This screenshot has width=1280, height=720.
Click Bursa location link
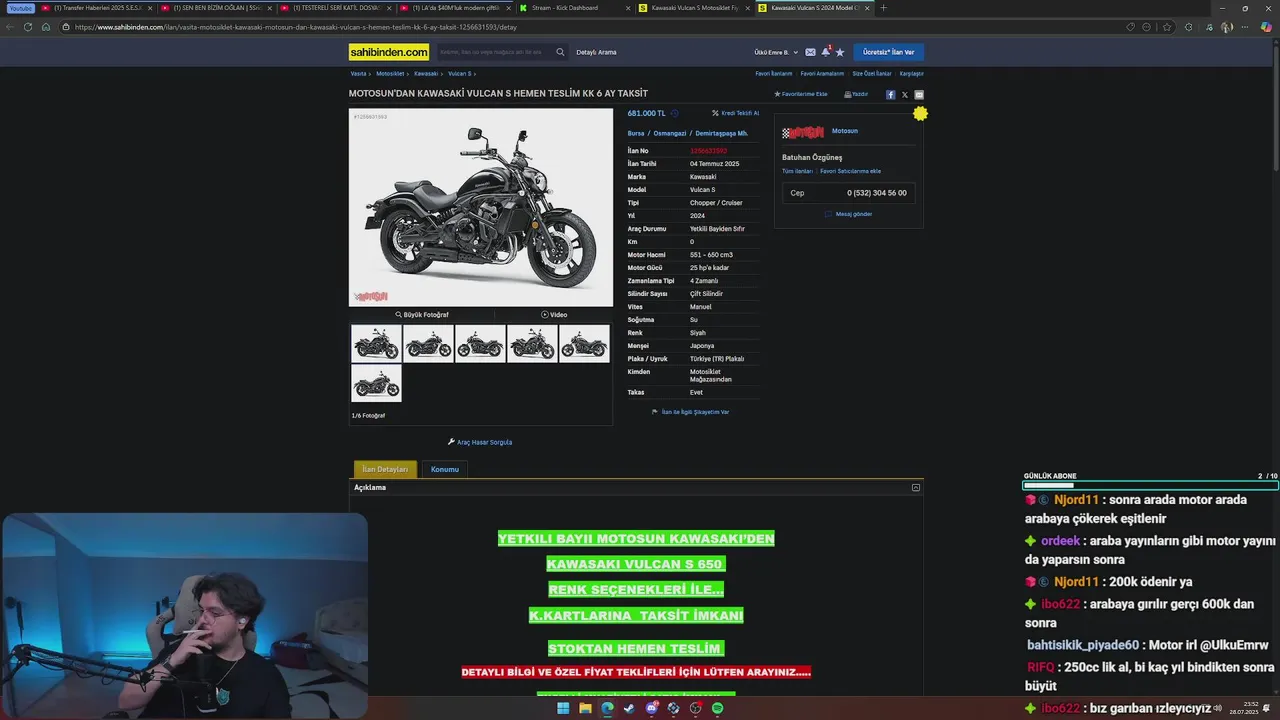636,133
